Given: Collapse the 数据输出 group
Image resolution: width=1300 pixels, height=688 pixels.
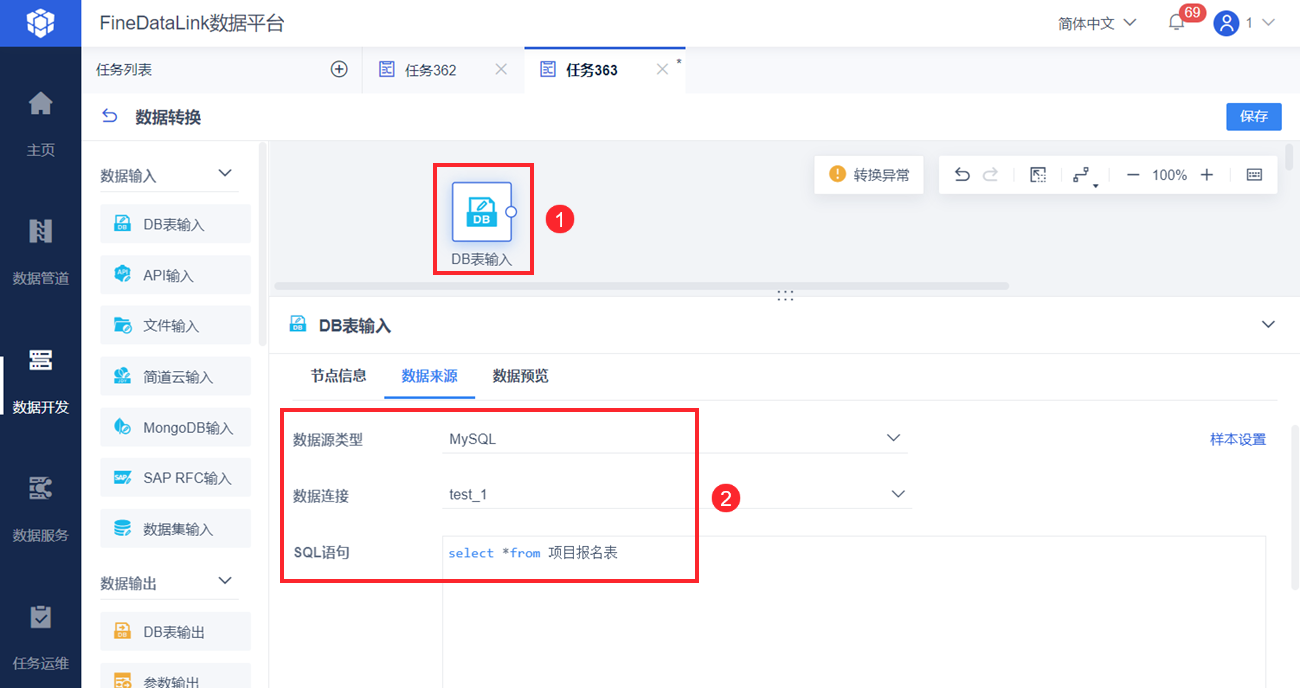Looking at the screenshot, I should coord(225,581).
